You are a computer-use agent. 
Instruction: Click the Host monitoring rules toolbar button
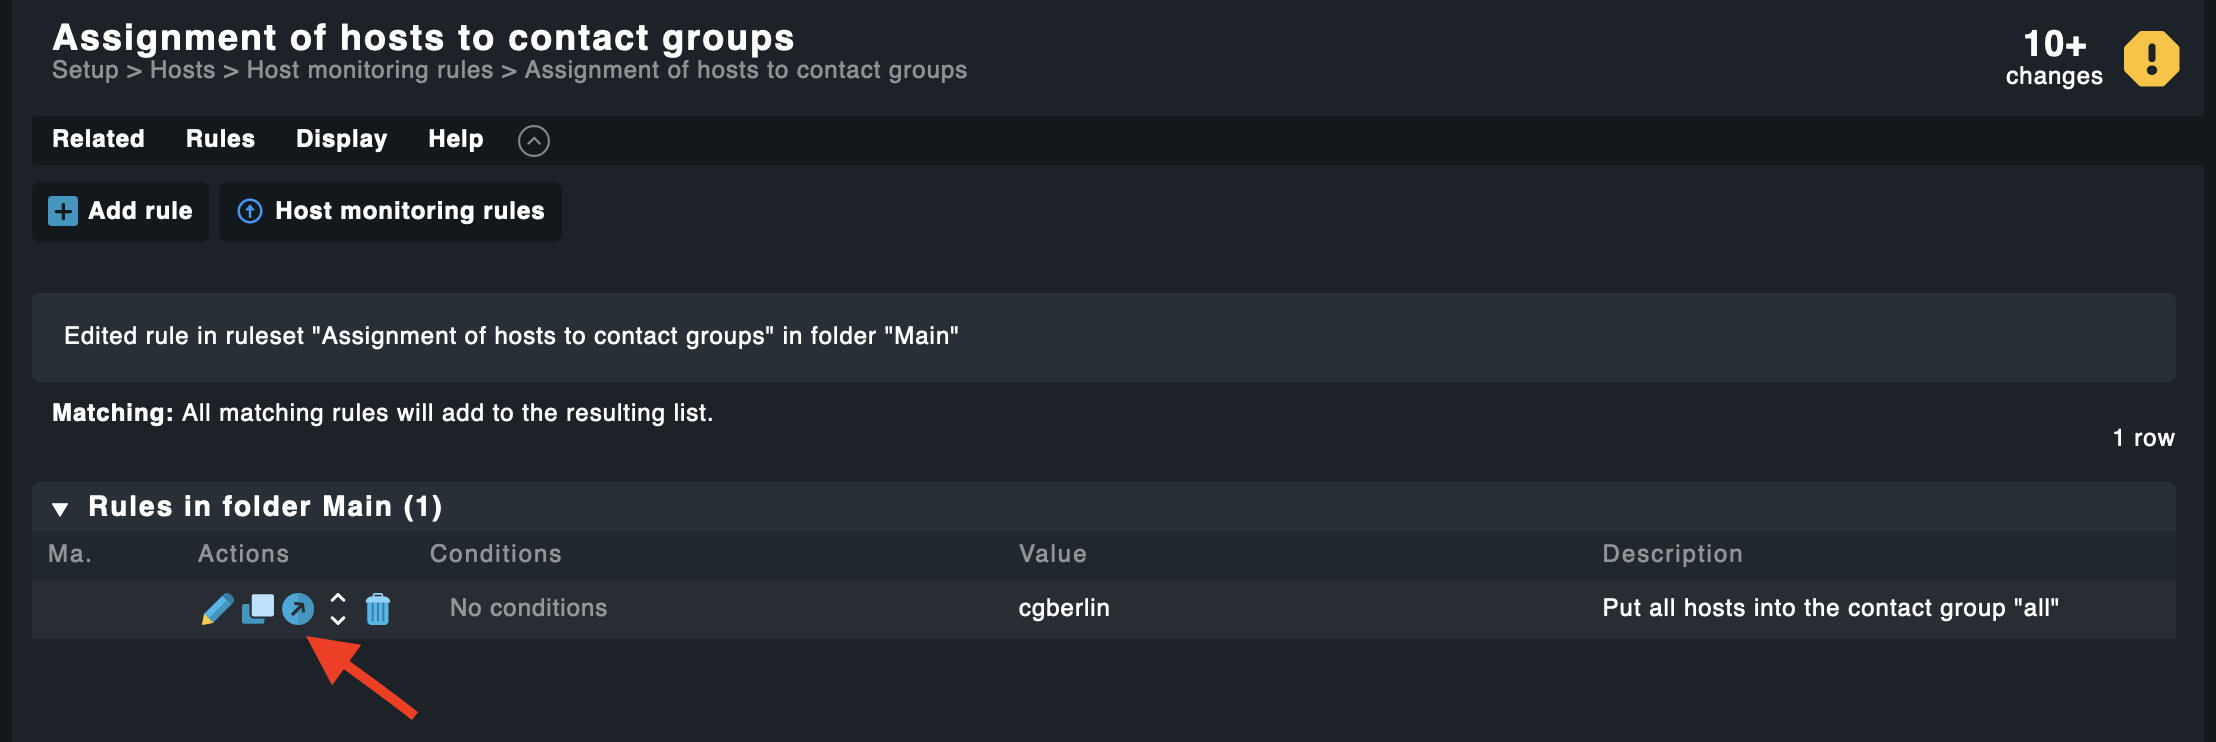[390, 211]
